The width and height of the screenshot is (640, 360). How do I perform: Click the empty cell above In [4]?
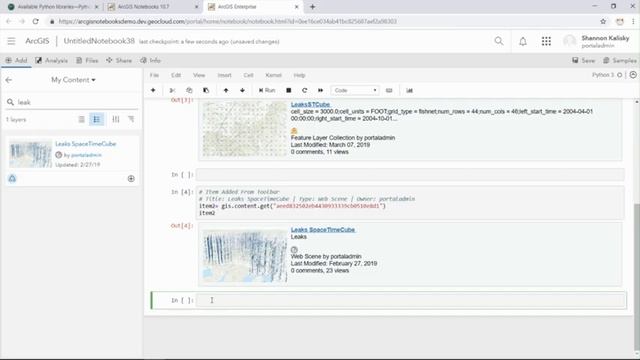410,175
